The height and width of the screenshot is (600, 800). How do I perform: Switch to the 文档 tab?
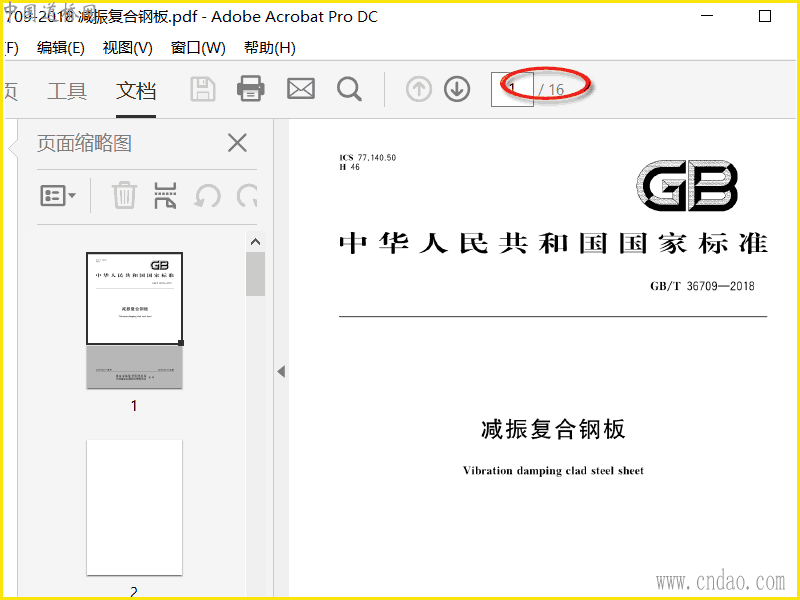pyautogui.click(x=136, y=91)
